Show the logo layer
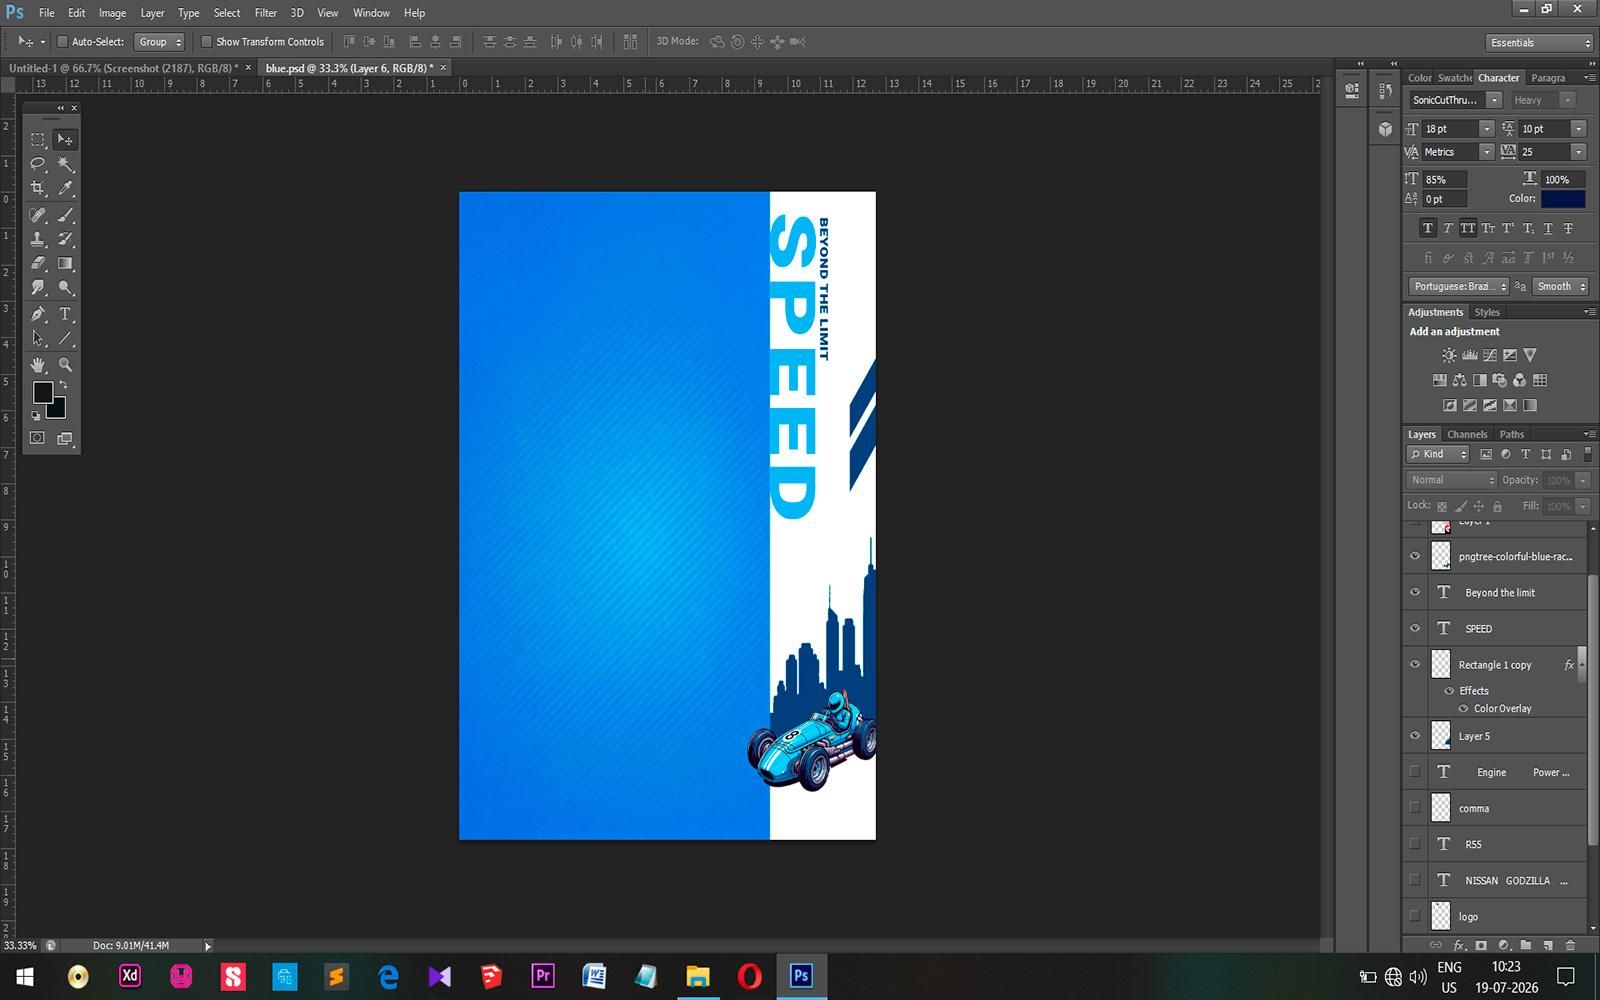 (1415, 916)
